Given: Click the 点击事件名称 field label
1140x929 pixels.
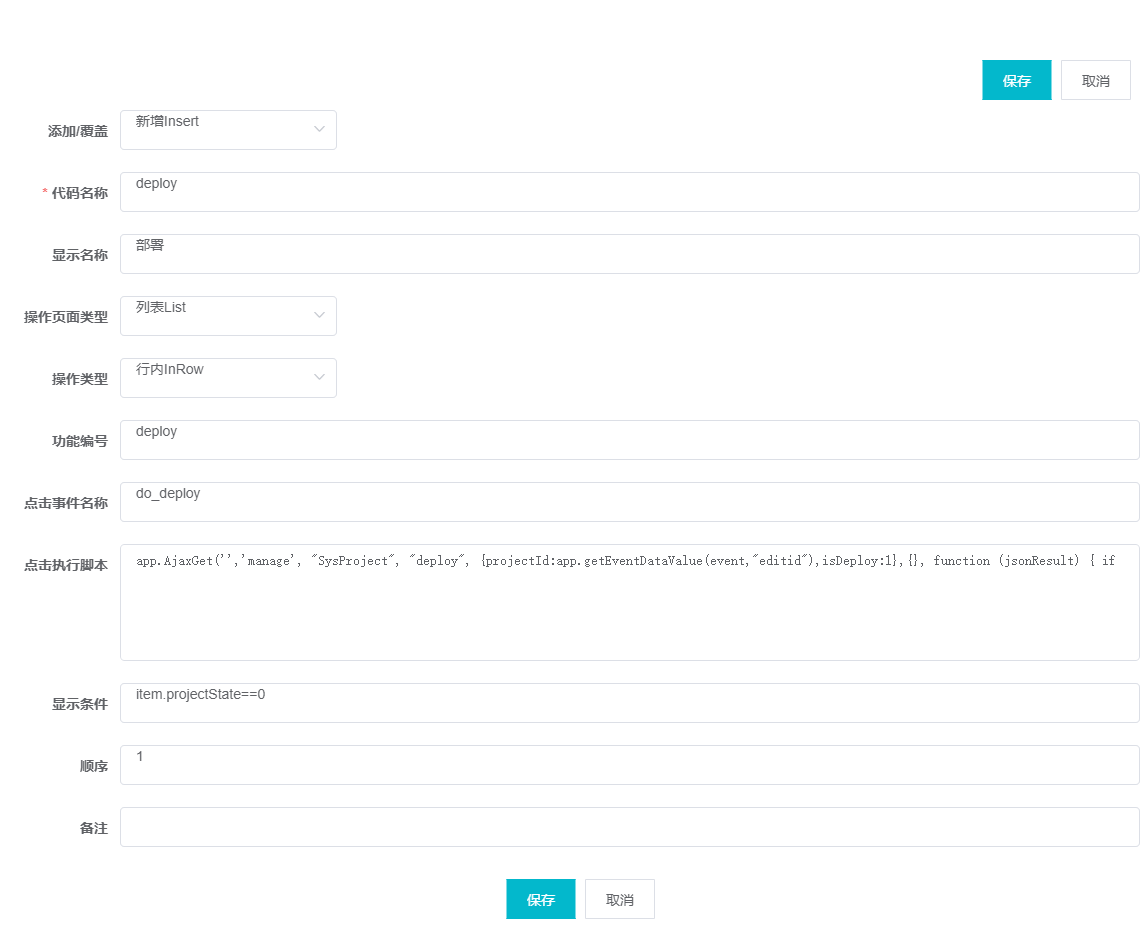Looking at the screenshot, I should [x=66, y=503].
